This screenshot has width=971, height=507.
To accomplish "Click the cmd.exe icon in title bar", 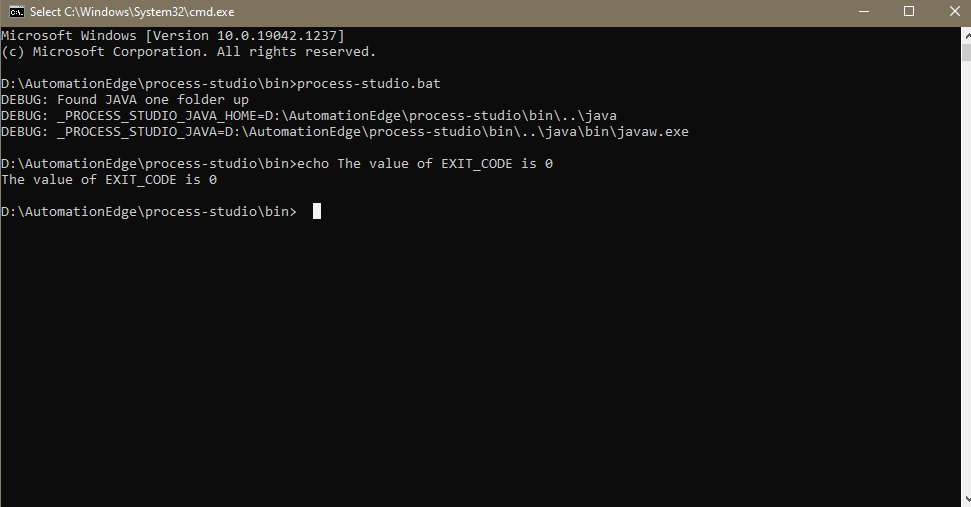I will point(17,12).
